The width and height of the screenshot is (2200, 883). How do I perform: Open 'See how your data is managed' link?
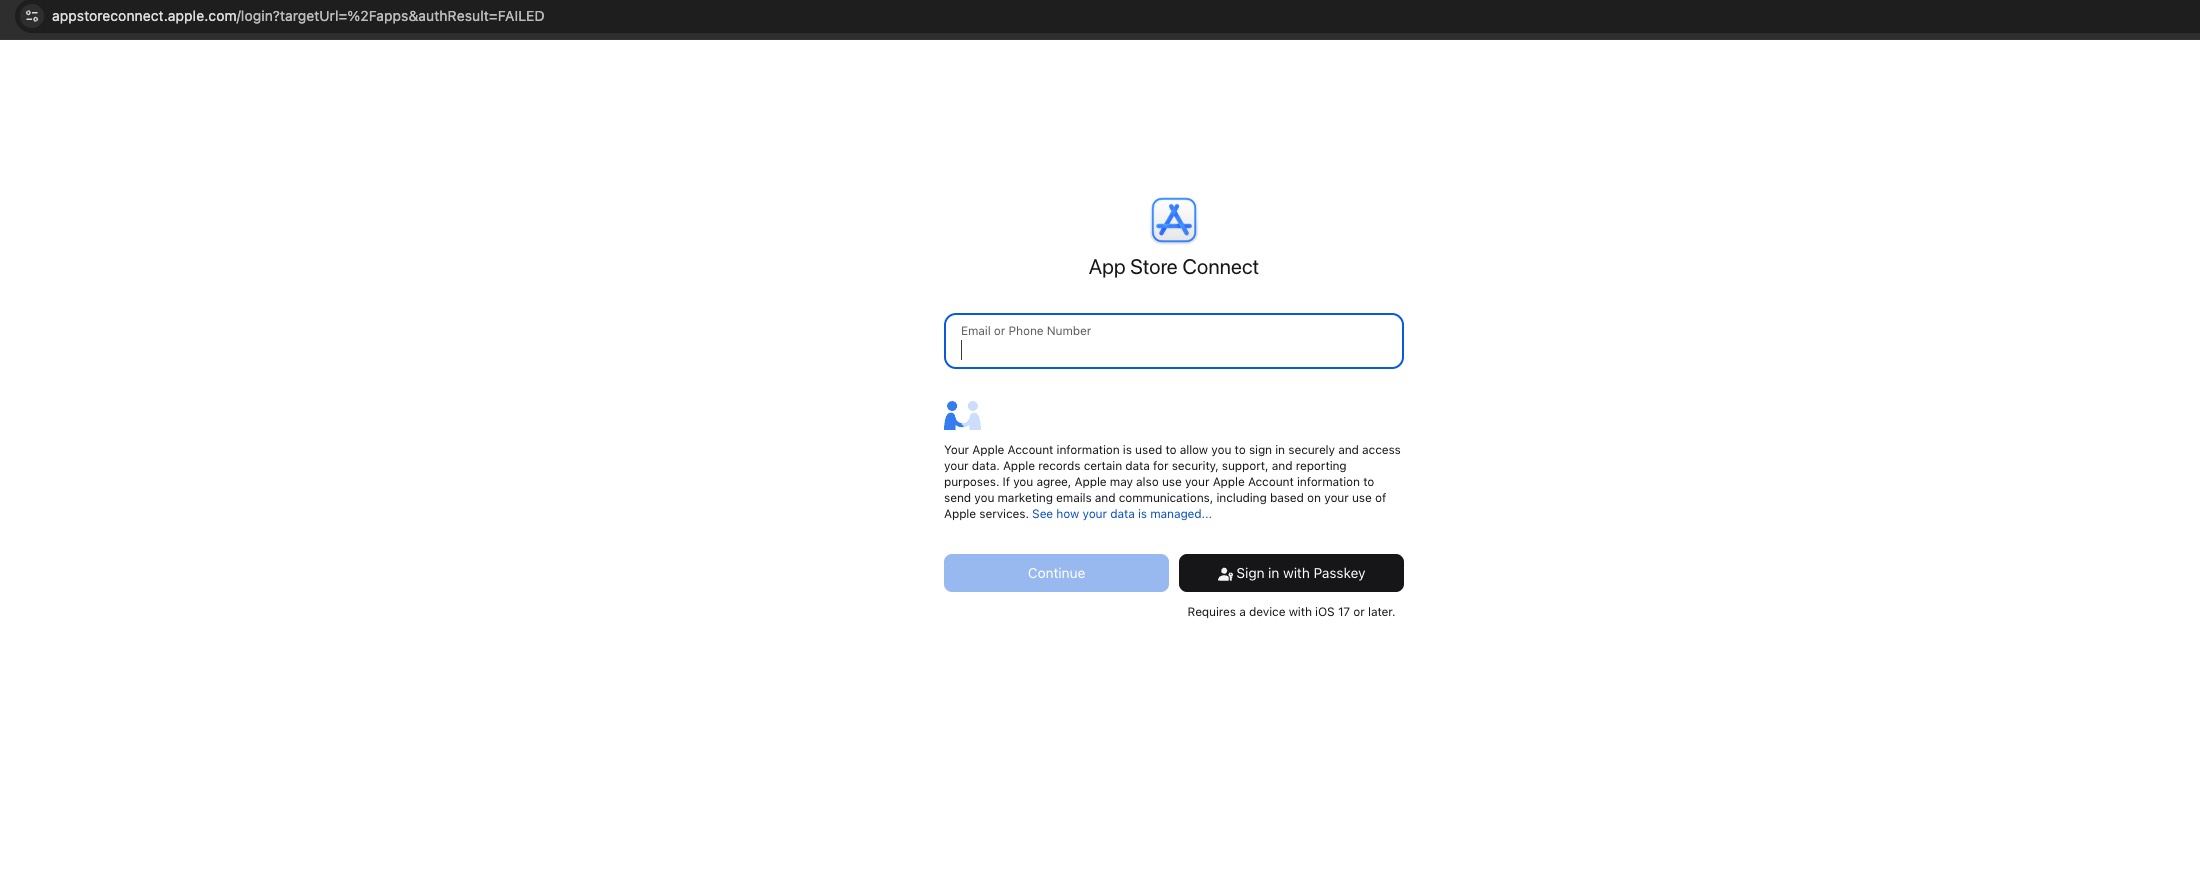coord(1121,514)
